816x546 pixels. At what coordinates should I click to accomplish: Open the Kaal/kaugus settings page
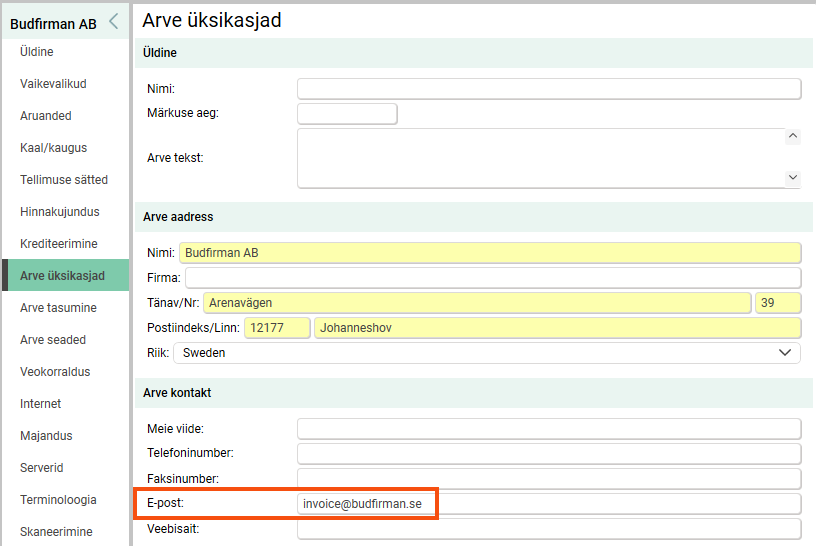tap(54, 148)
